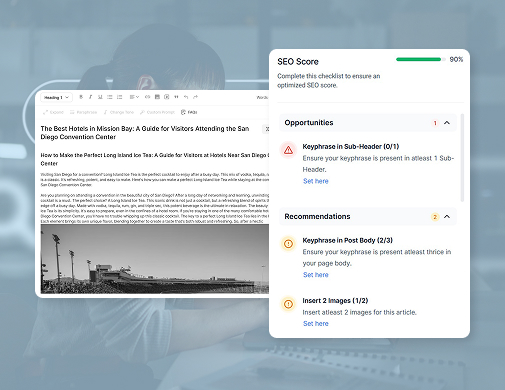This screenshot has height=390, width=505.
Task: Click the SEO checklist vertical scrollbar
Action: (x=462, y=158)
